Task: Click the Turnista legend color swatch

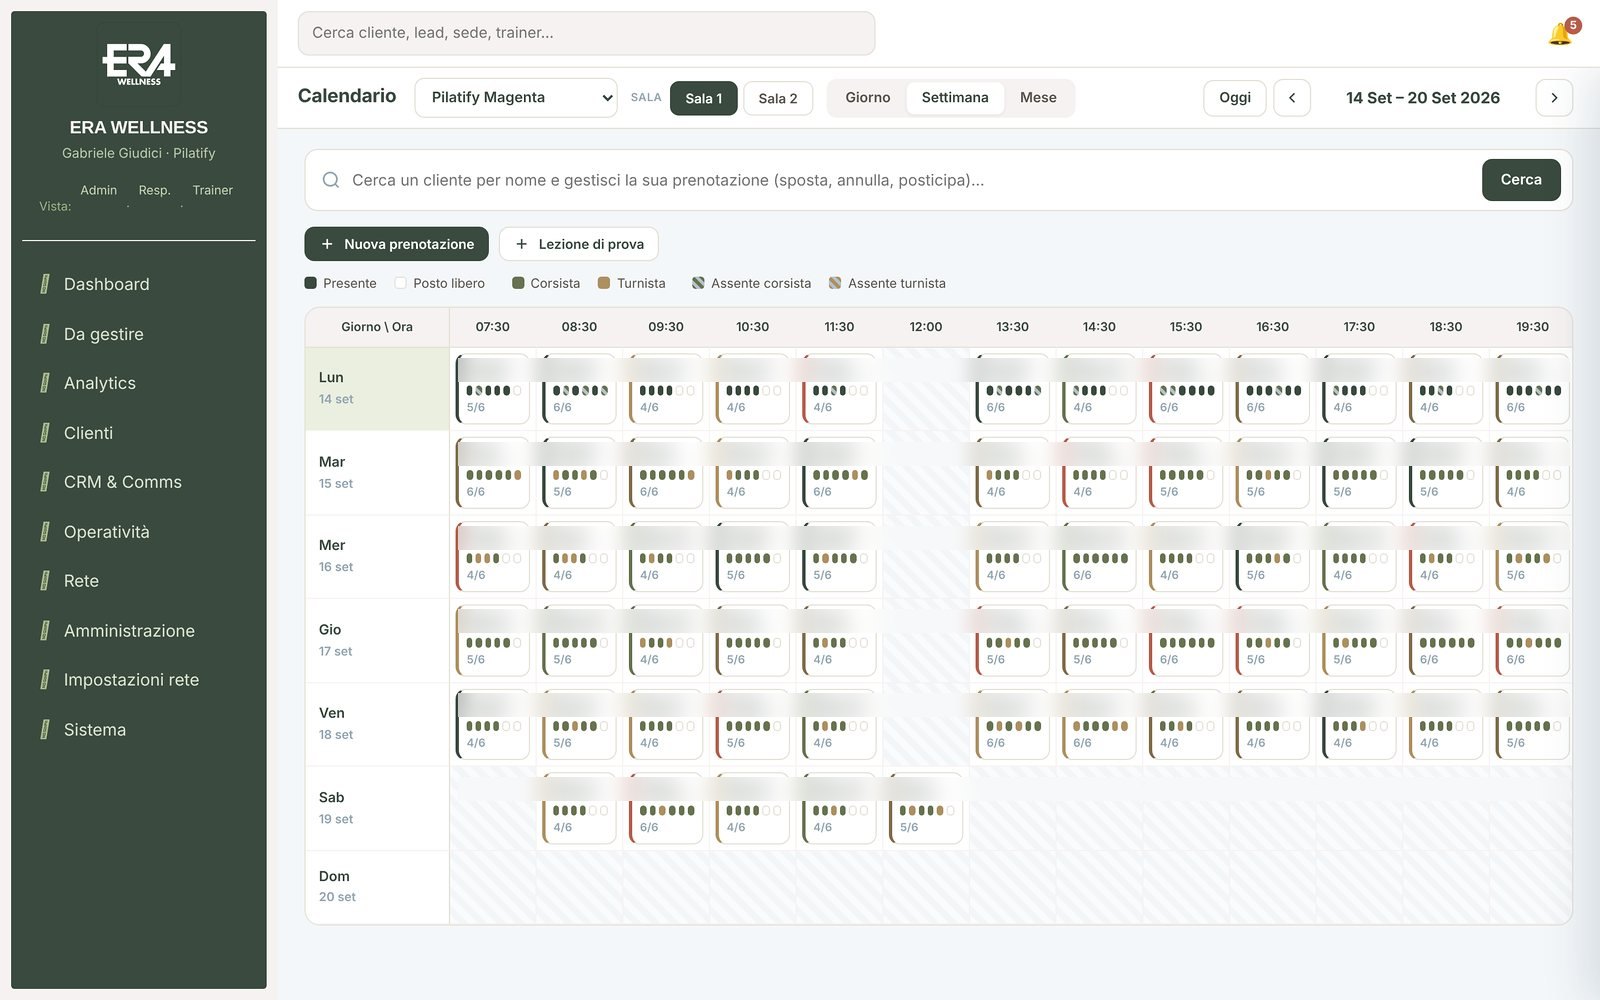Action: tap(604, 283)
